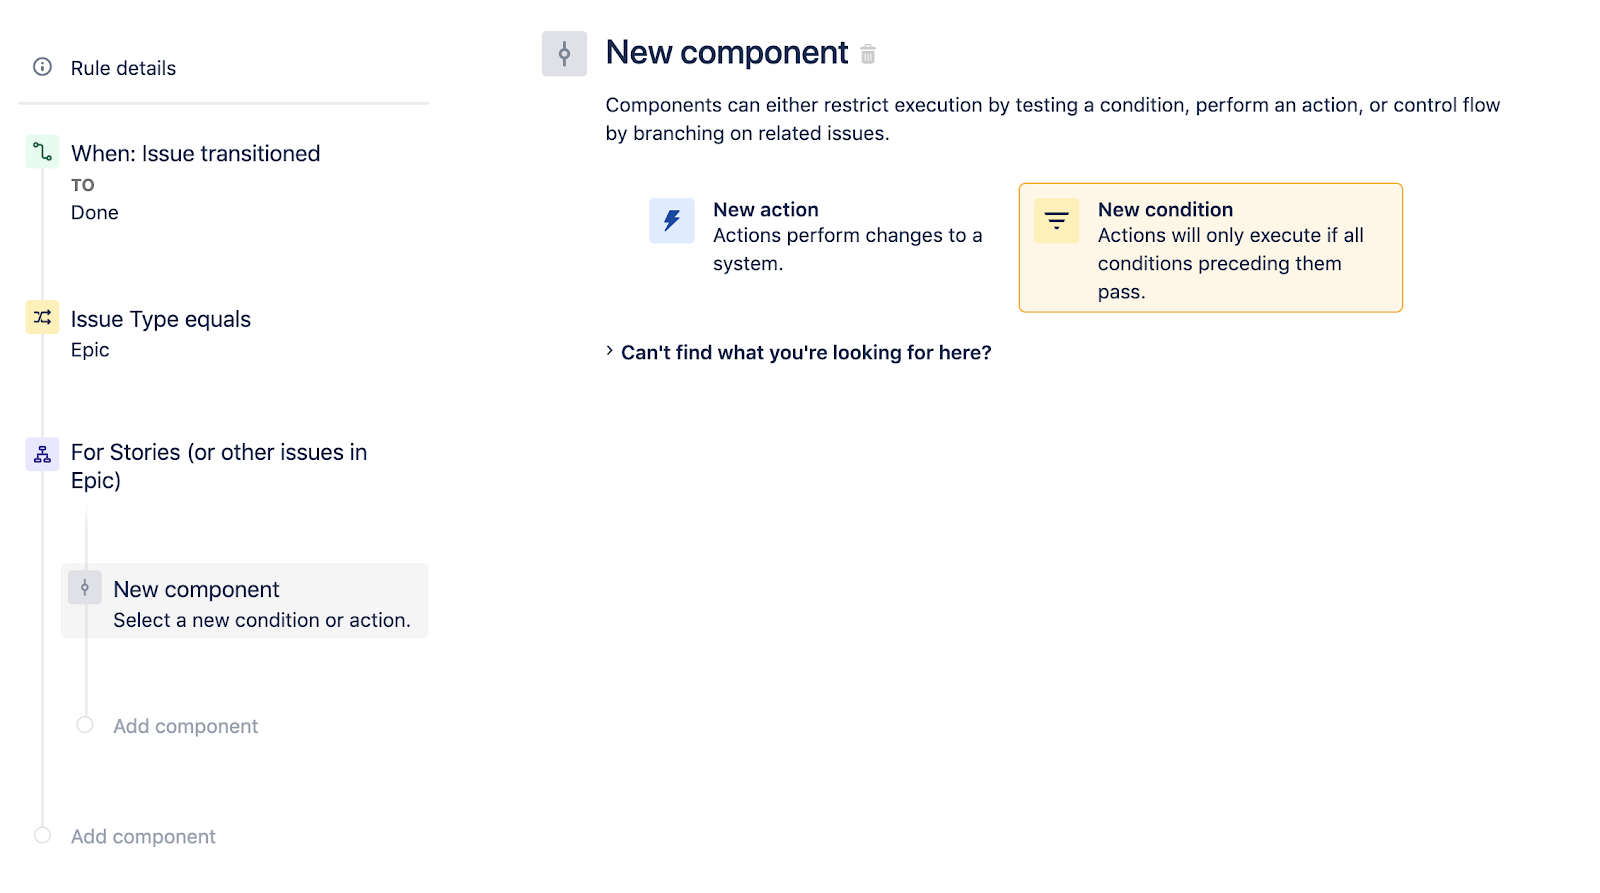
Task: Click the info icon beside Rule details
Action: point(41,67)
